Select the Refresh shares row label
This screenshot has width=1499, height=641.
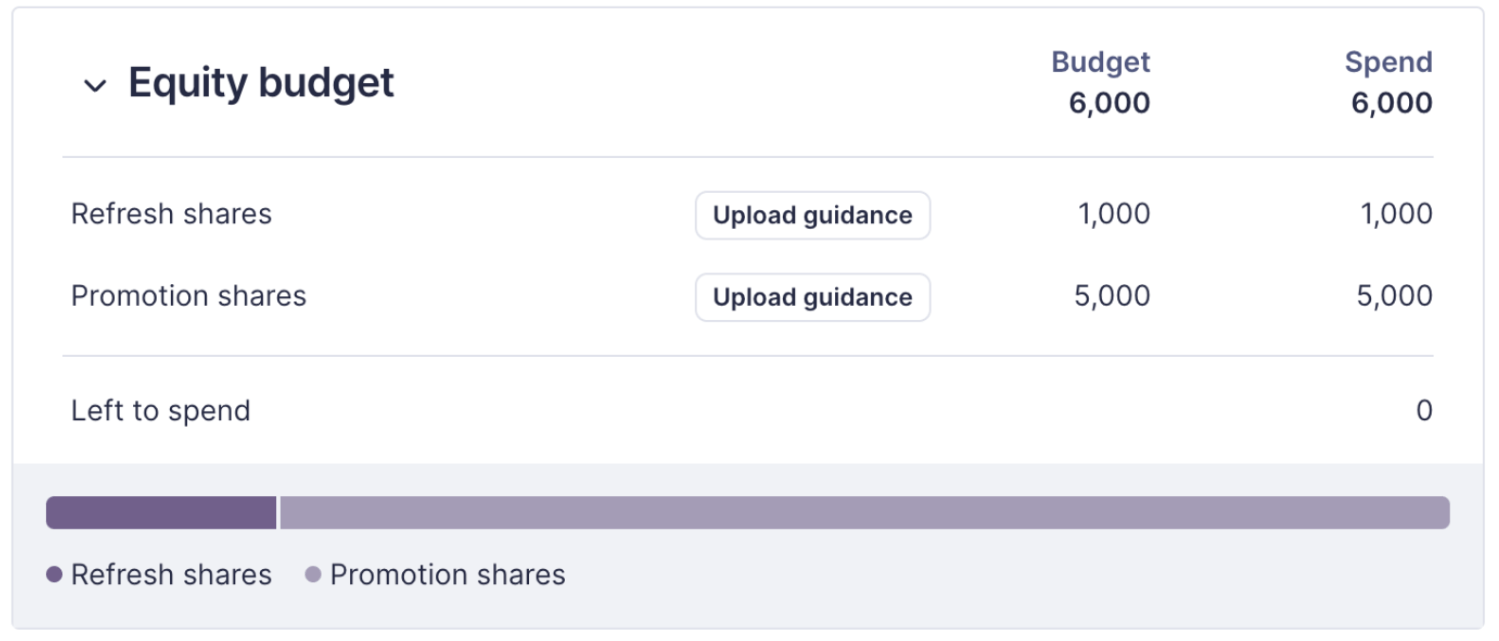pyautogui.click(x=171, y=214)
